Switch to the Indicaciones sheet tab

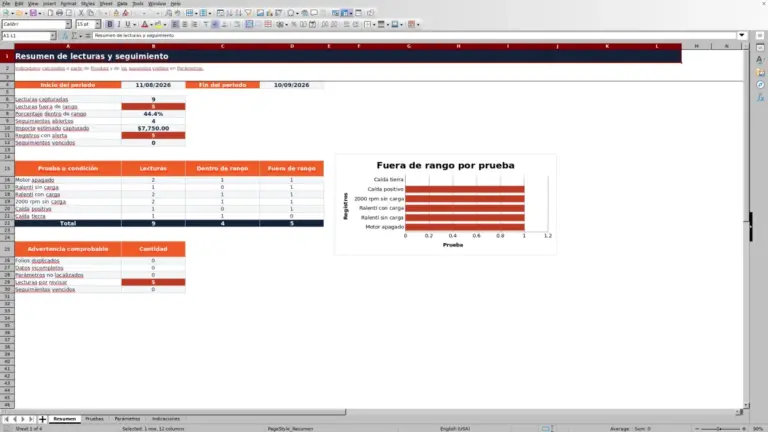(166, 419)
